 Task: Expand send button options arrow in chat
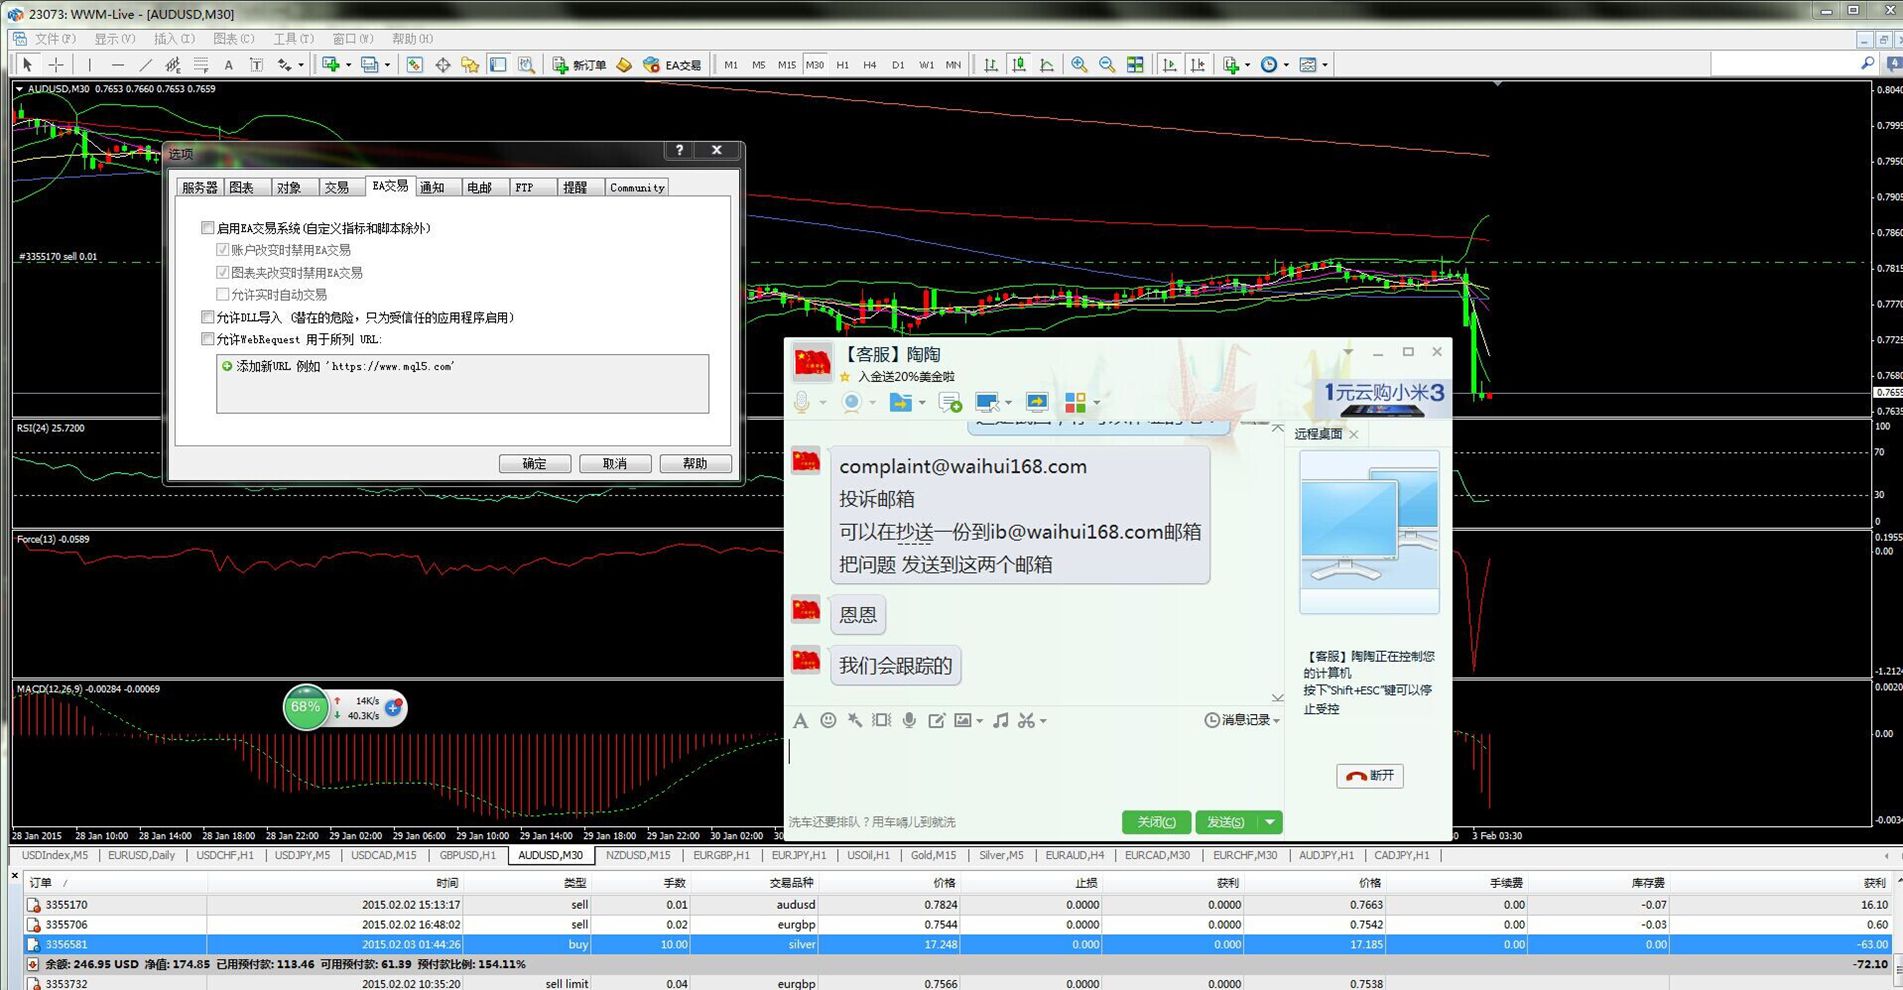pyautogui.click(x=1270, y=822)
